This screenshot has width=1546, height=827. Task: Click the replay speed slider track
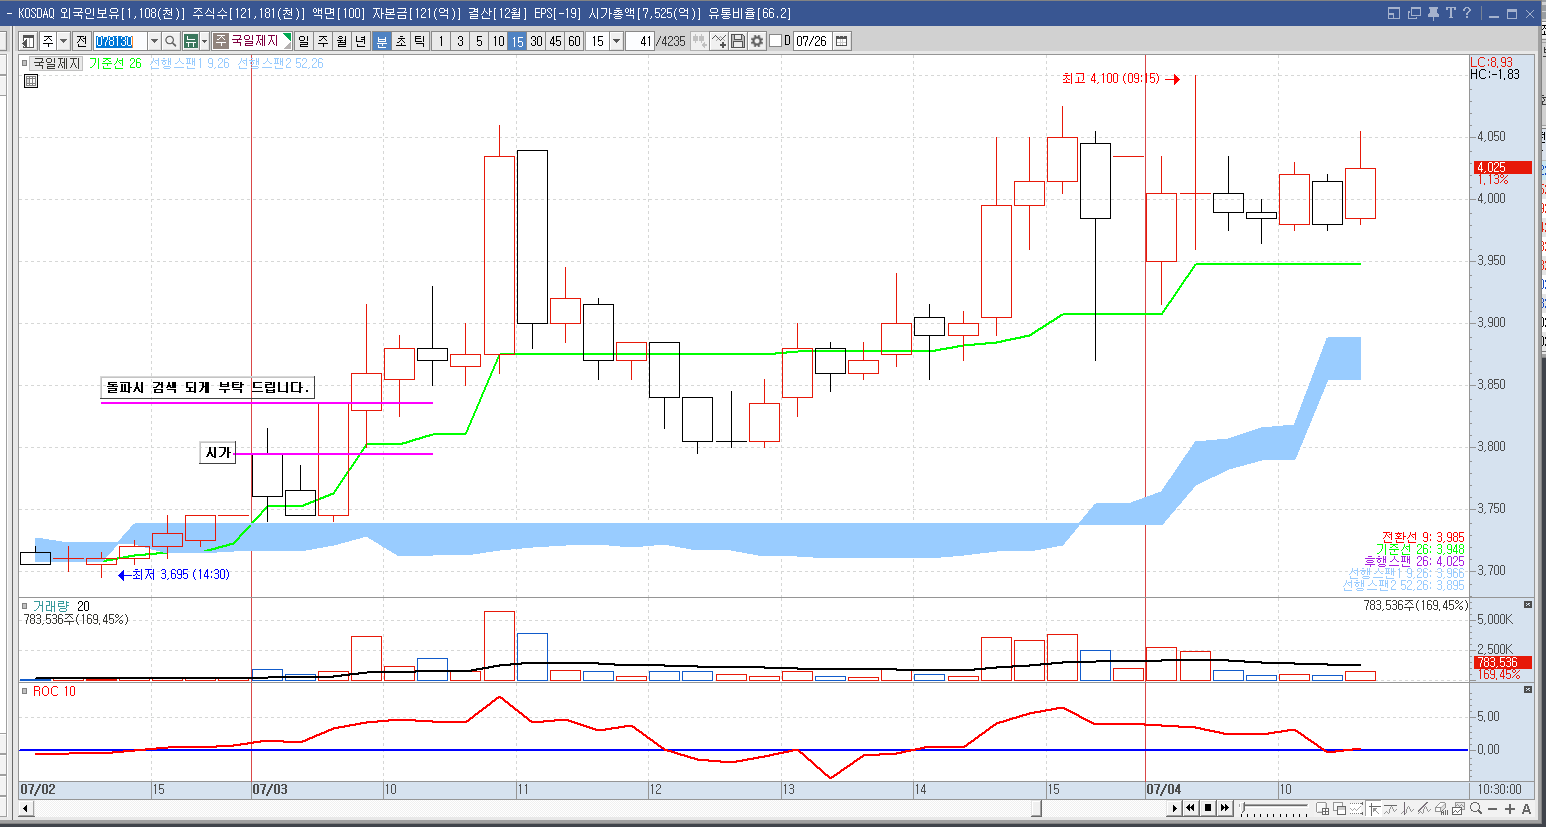(1275, 808)
